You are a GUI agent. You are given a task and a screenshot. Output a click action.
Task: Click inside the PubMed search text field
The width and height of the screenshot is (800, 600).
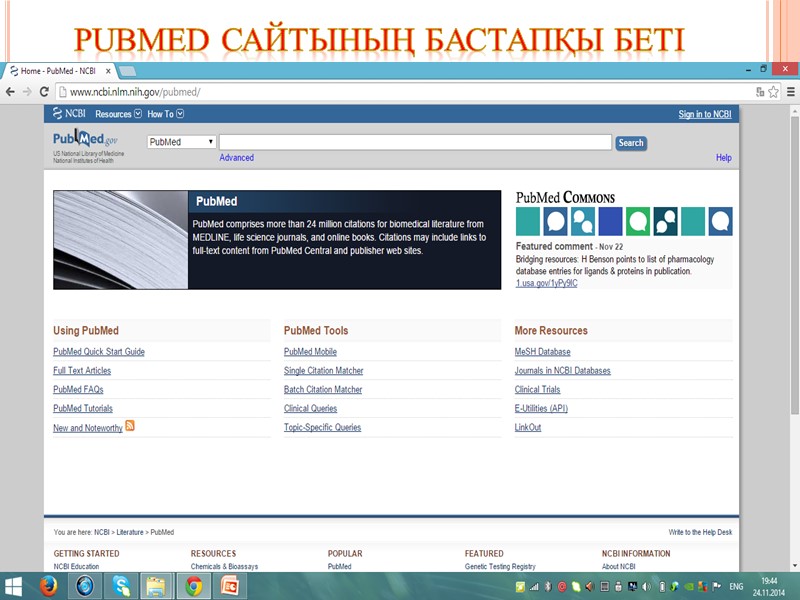click(415, 142)
